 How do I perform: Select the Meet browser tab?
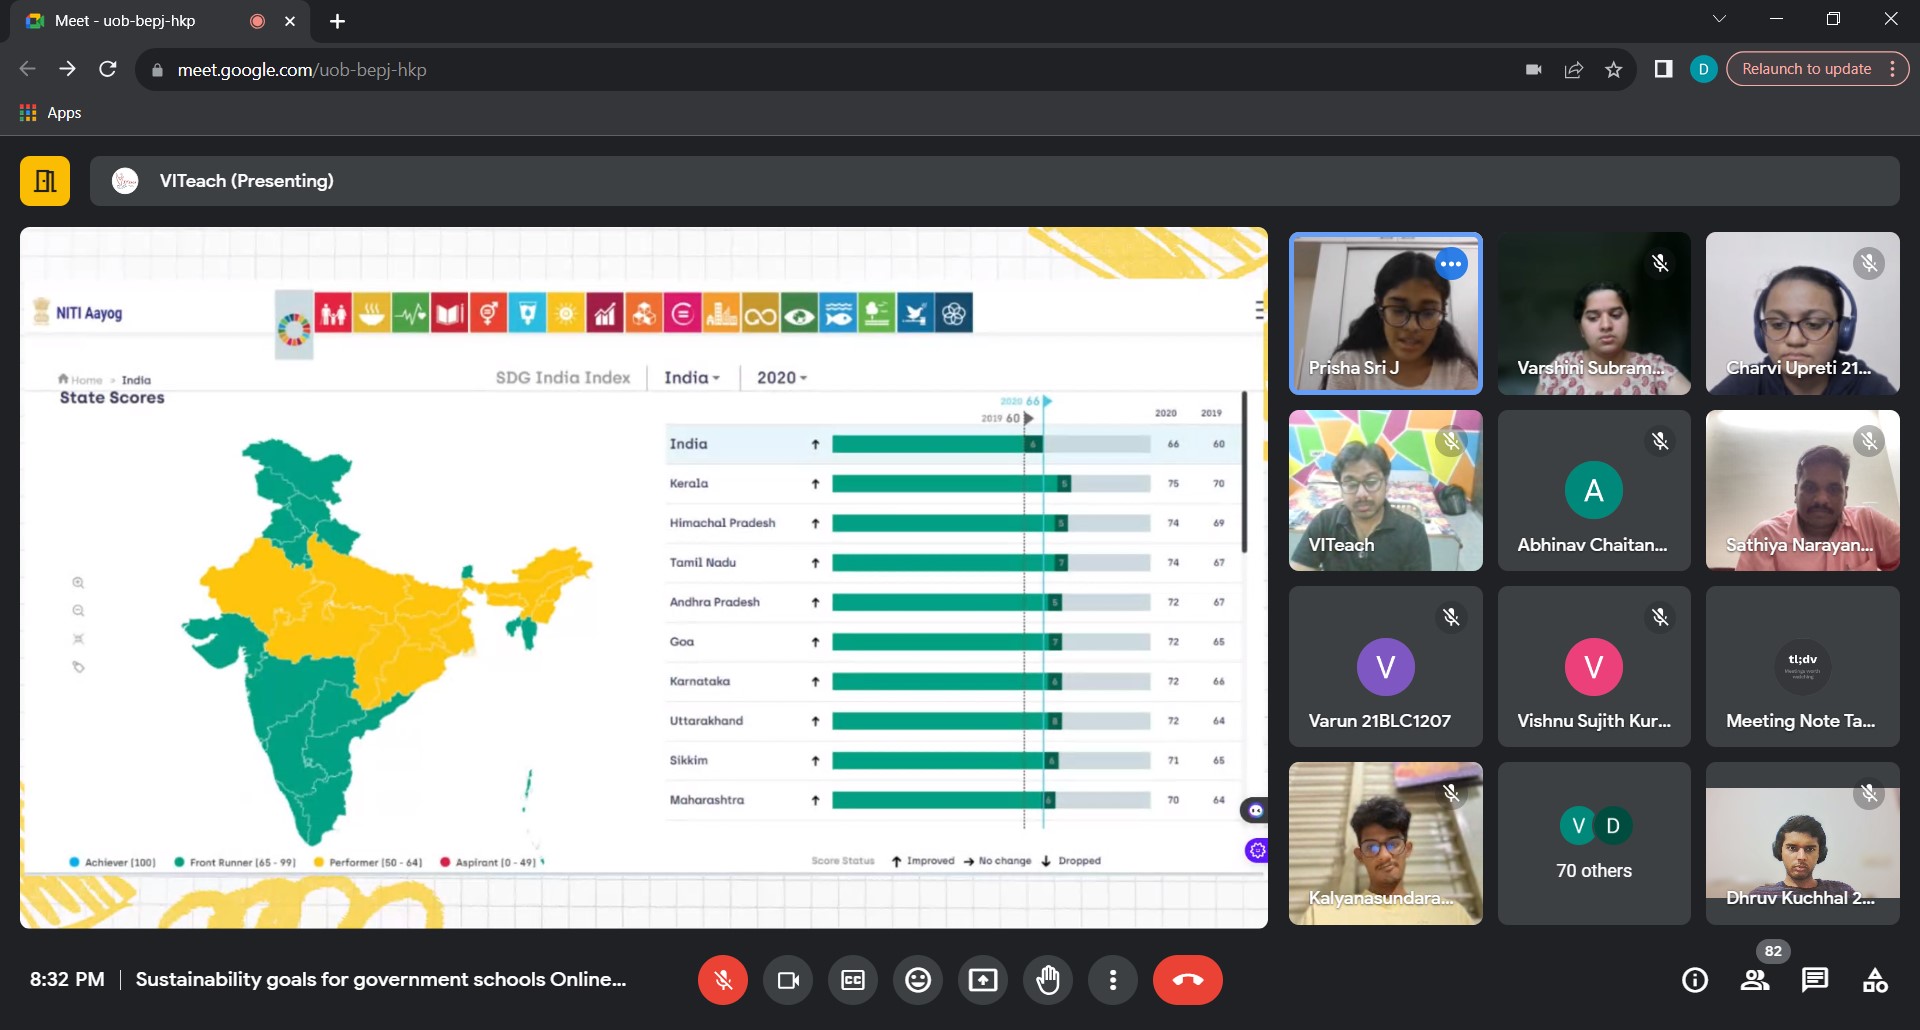[x=140, y=21]
